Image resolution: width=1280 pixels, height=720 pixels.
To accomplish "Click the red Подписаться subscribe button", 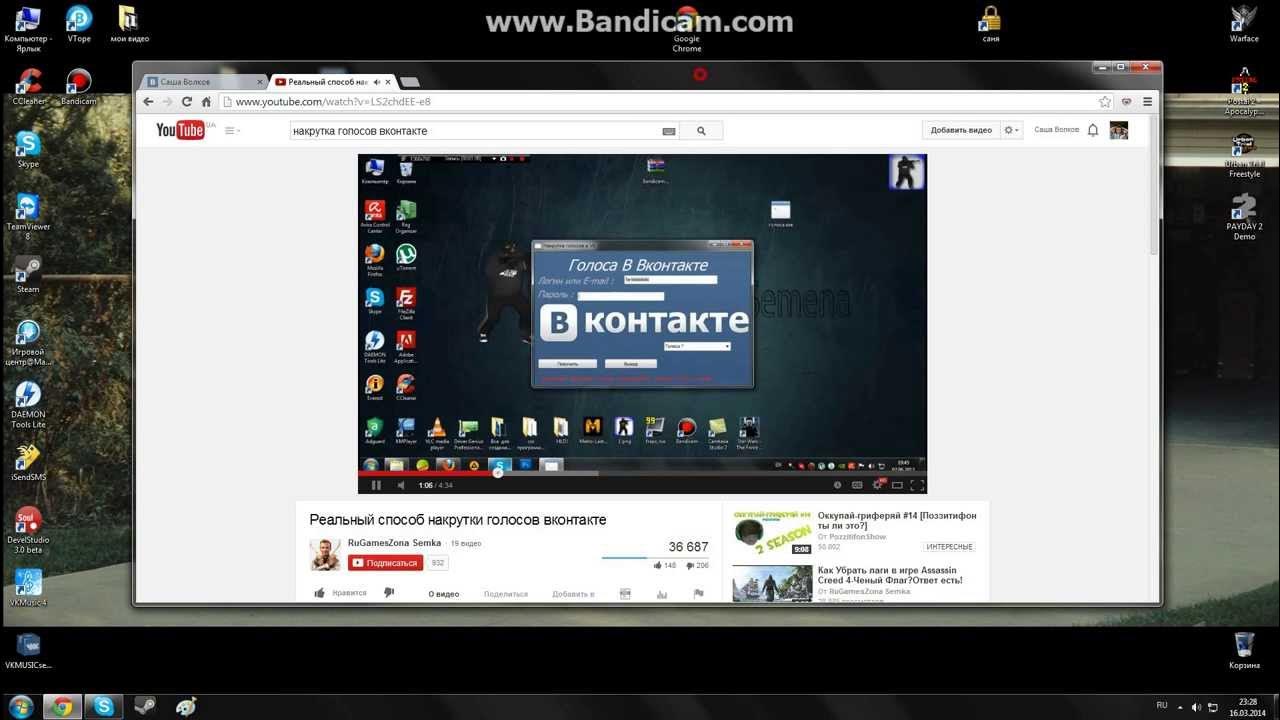I will point(385,563).
